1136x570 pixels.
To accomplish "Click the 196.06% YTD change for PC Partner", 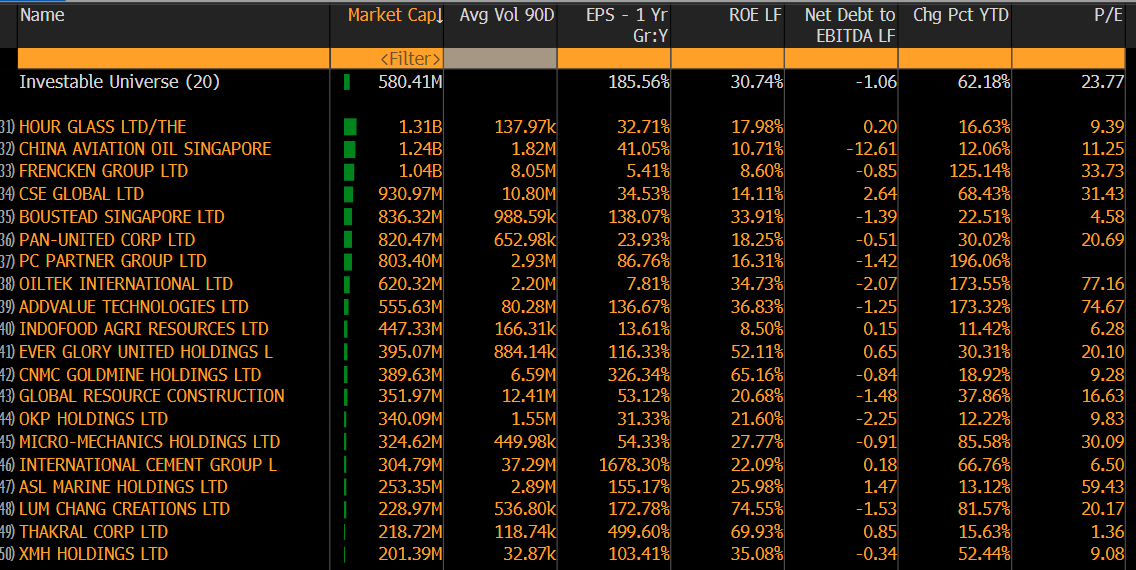I will point(980,261).
